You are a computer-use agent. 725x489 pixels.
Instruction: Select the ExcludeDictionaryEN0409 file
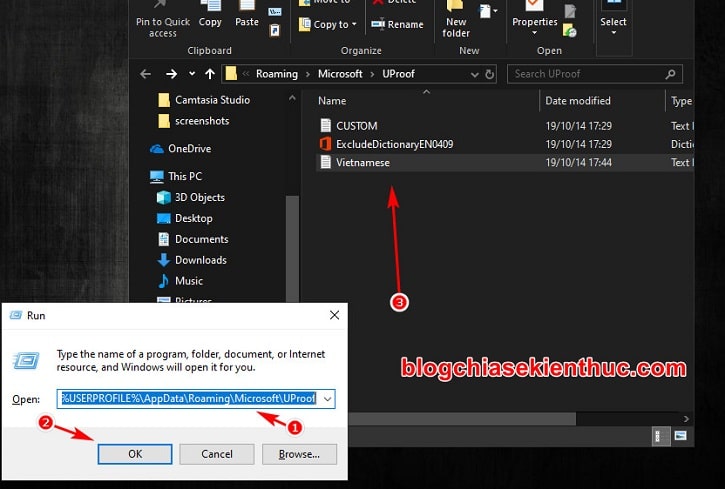click(505, 144)
